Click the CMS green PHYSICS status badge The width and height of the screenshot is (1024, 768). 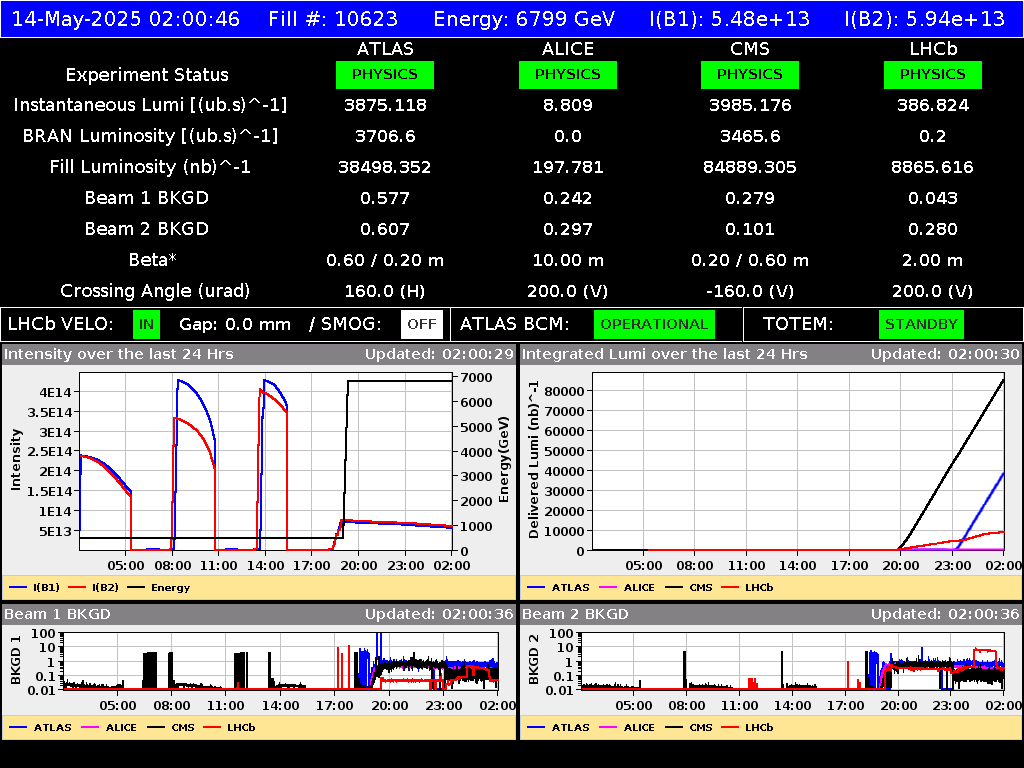(750, 74)
